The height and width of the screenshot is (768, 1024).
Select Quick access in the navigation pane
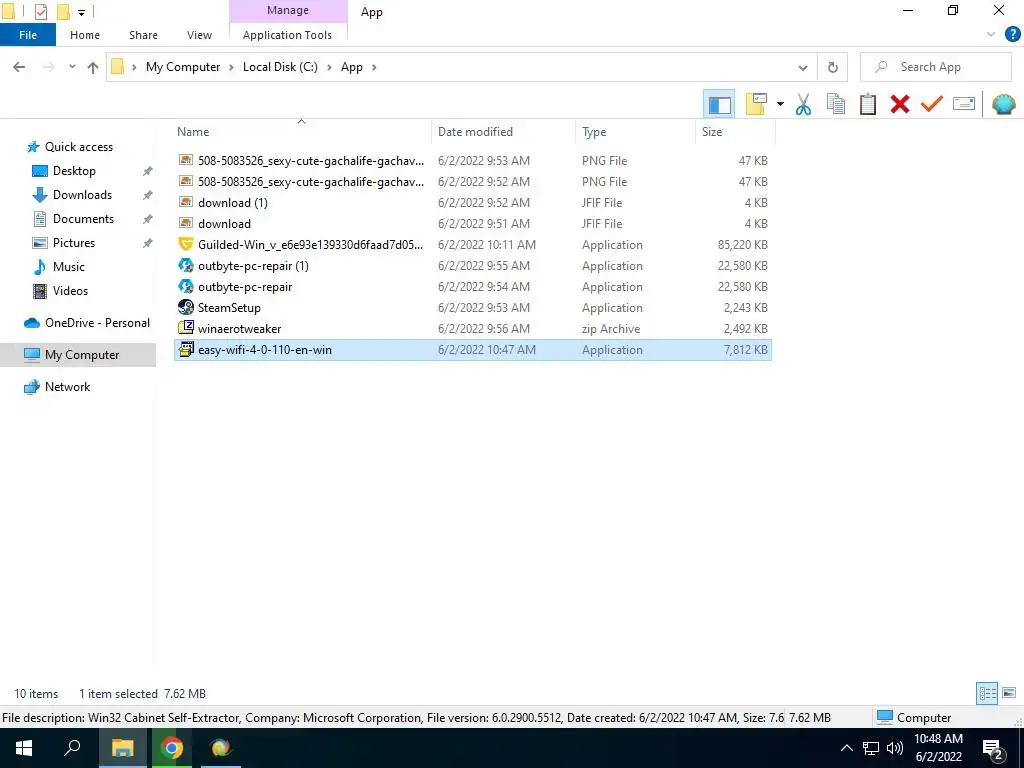[x=78, y=147]
